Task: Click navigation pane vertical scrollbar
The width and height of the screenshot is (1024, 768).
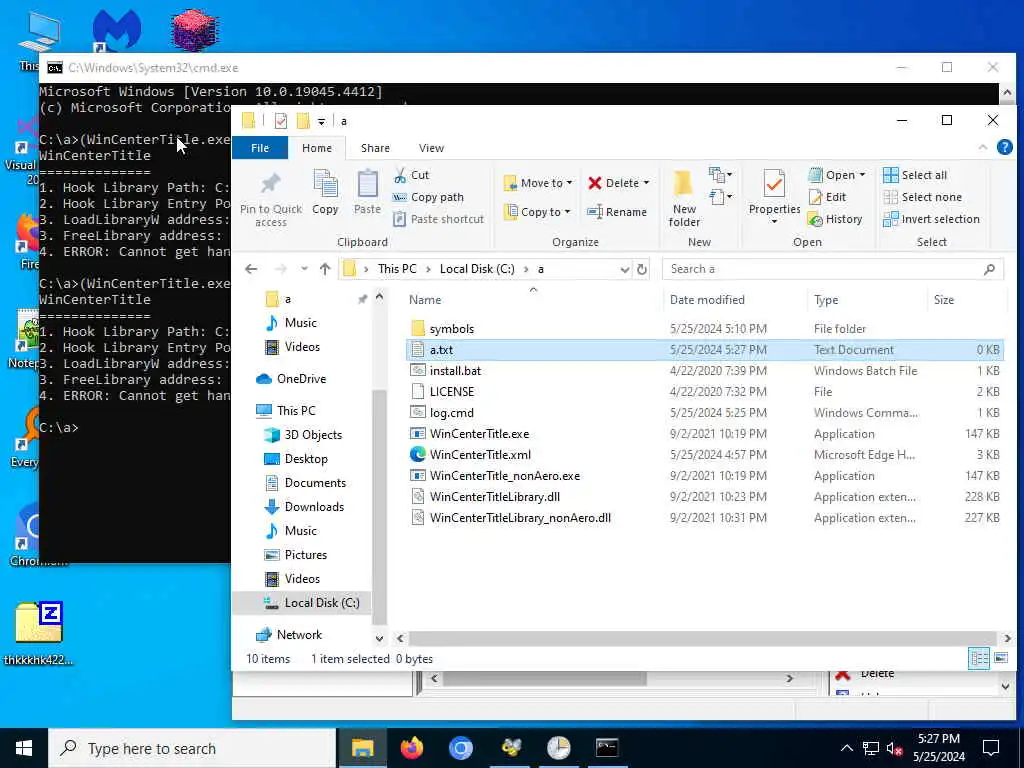Action: point(379,507)
